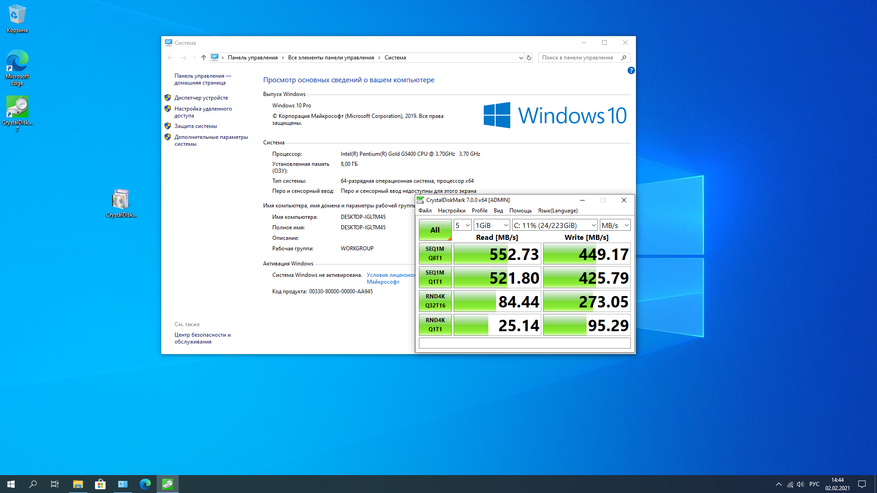Click Control Panel breadcrumb segment

252,58
